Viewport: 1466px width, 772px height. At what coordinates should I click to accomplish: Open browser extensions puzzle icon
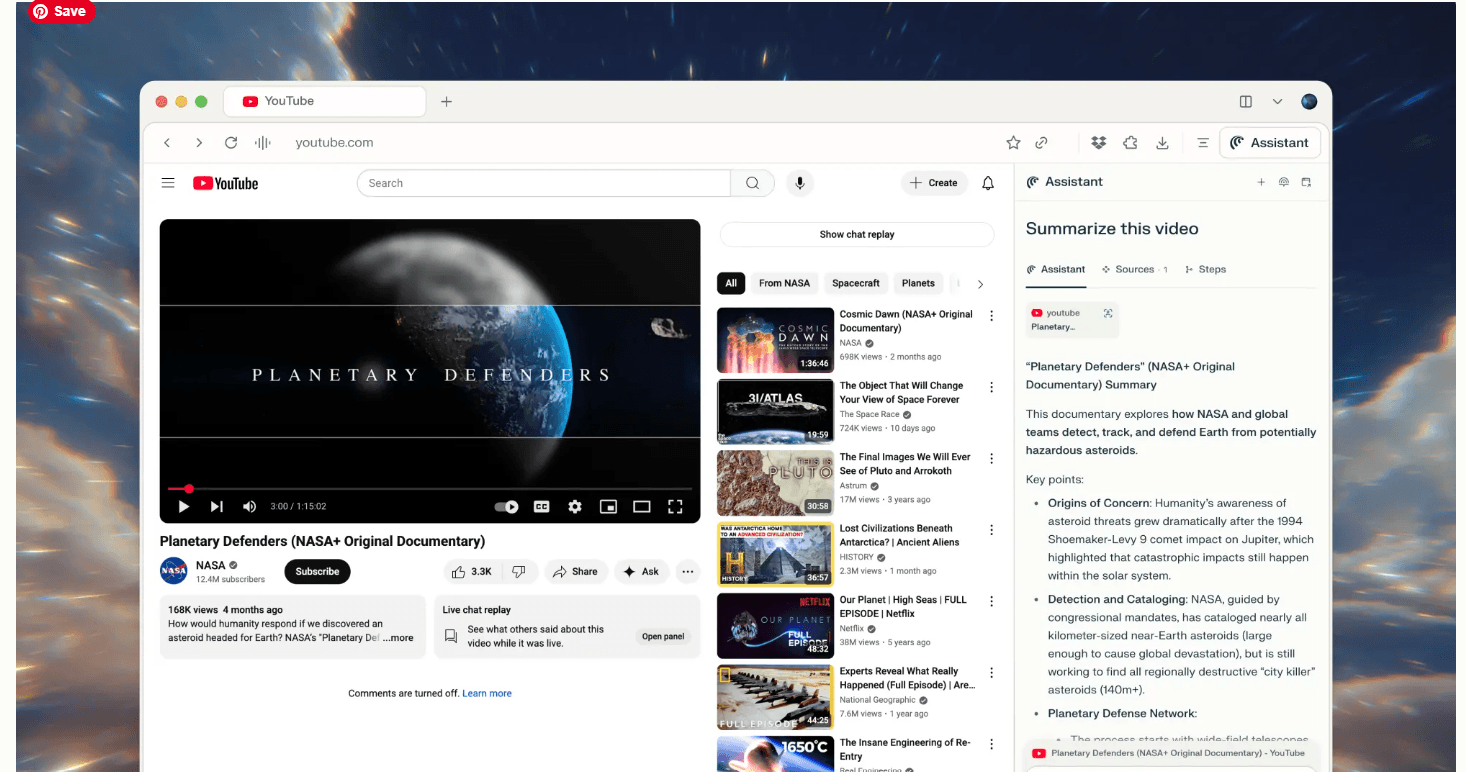[1130, 143]
